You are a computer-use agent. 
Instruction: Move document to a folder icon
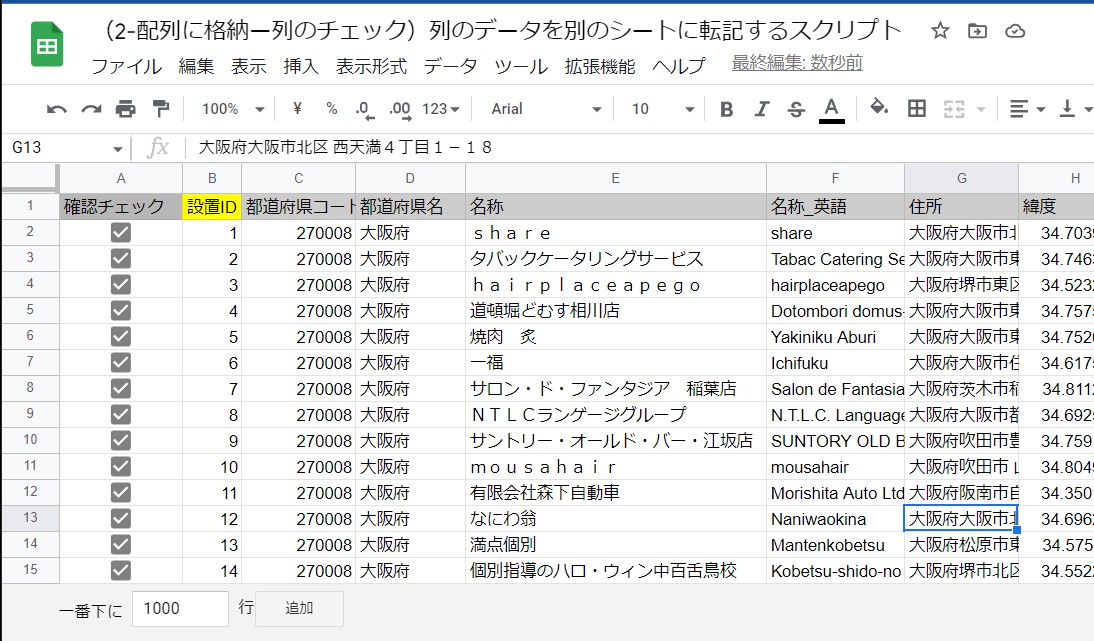[x=977, y=31]
